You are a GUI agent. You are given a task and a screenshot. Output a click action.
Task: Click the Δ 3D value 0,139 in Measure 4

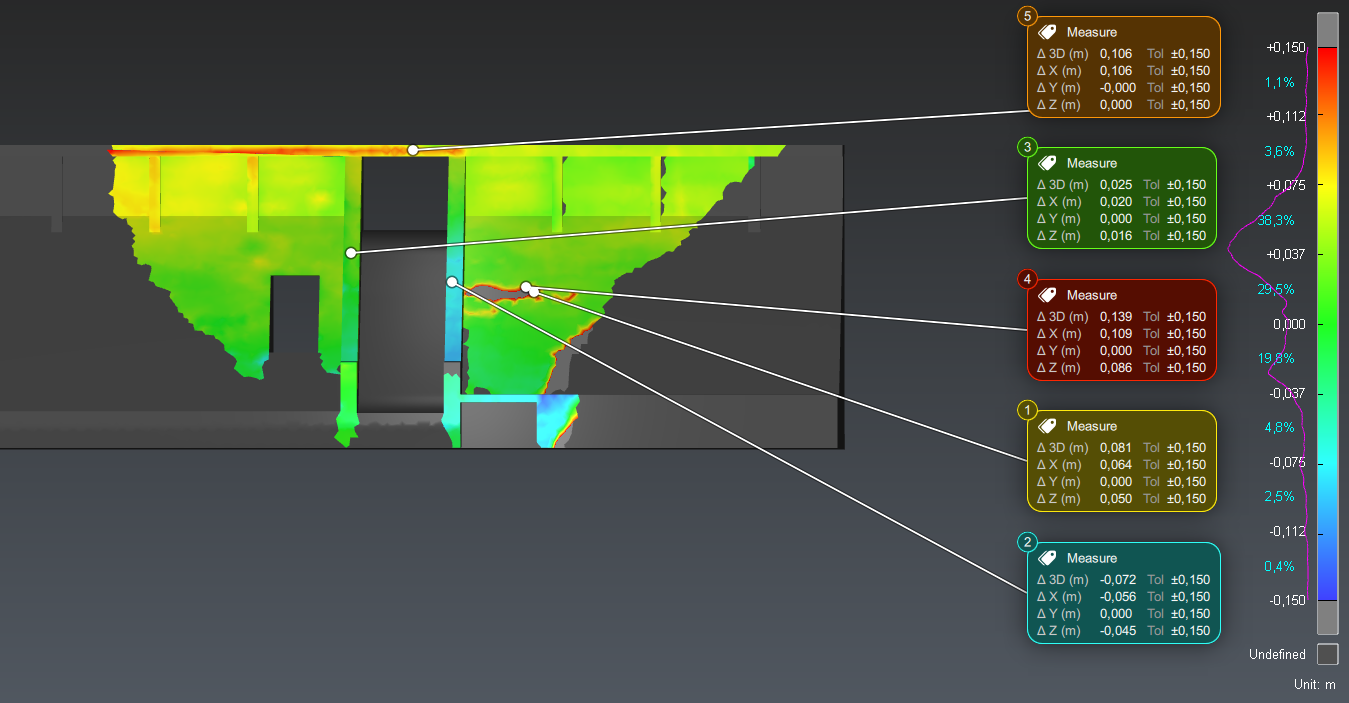pos(1116,317)
